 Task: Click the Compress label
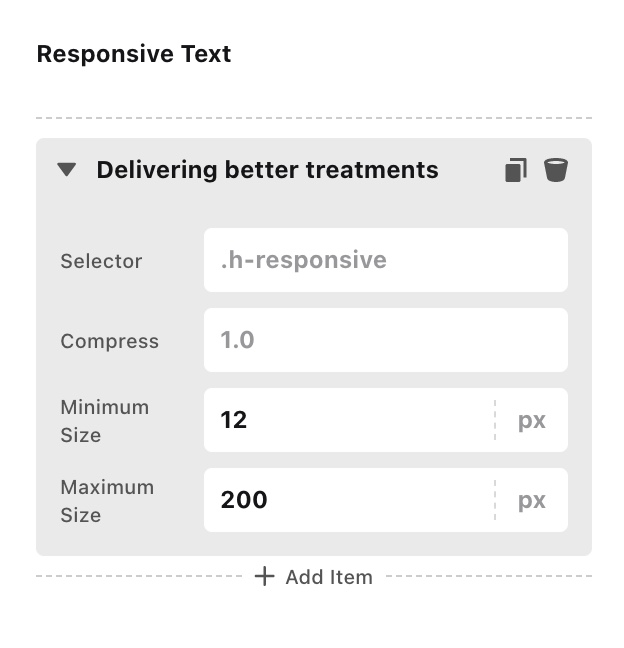coord(110,341)
